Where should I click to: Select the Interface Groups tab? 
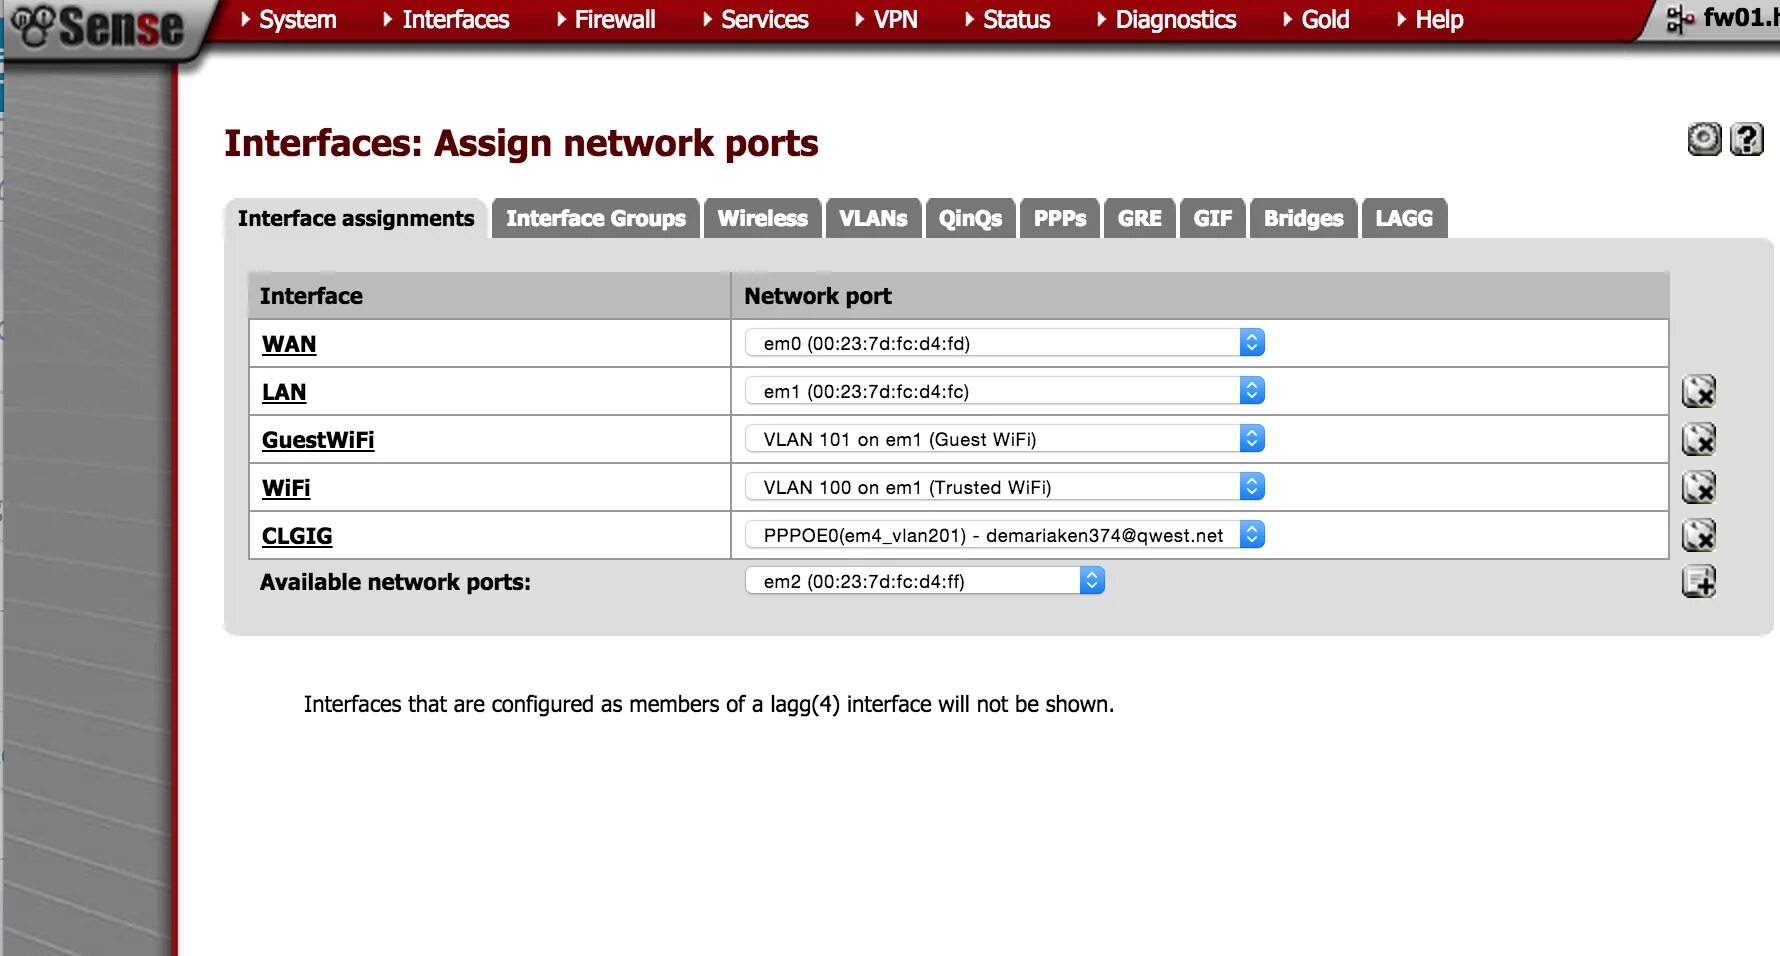coord(596,218)
